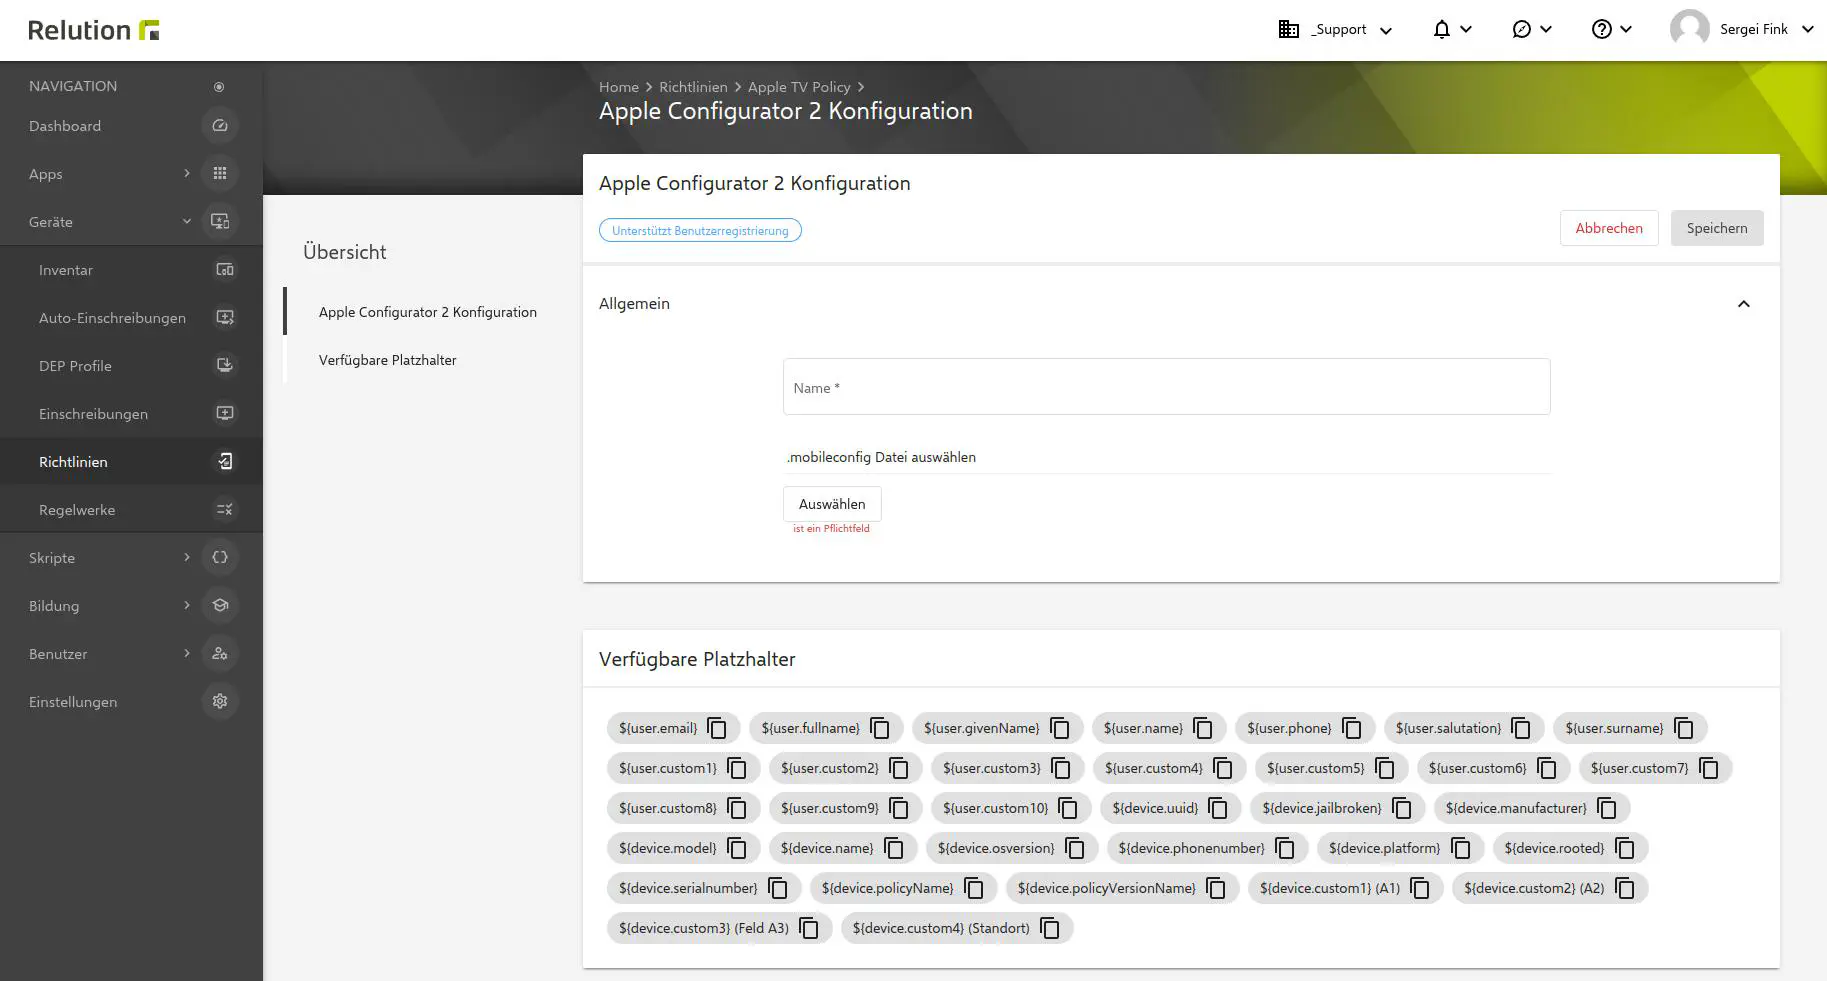Copy the ${user.fullname} placeholder
1827x981 pixels.
point(880,728)
